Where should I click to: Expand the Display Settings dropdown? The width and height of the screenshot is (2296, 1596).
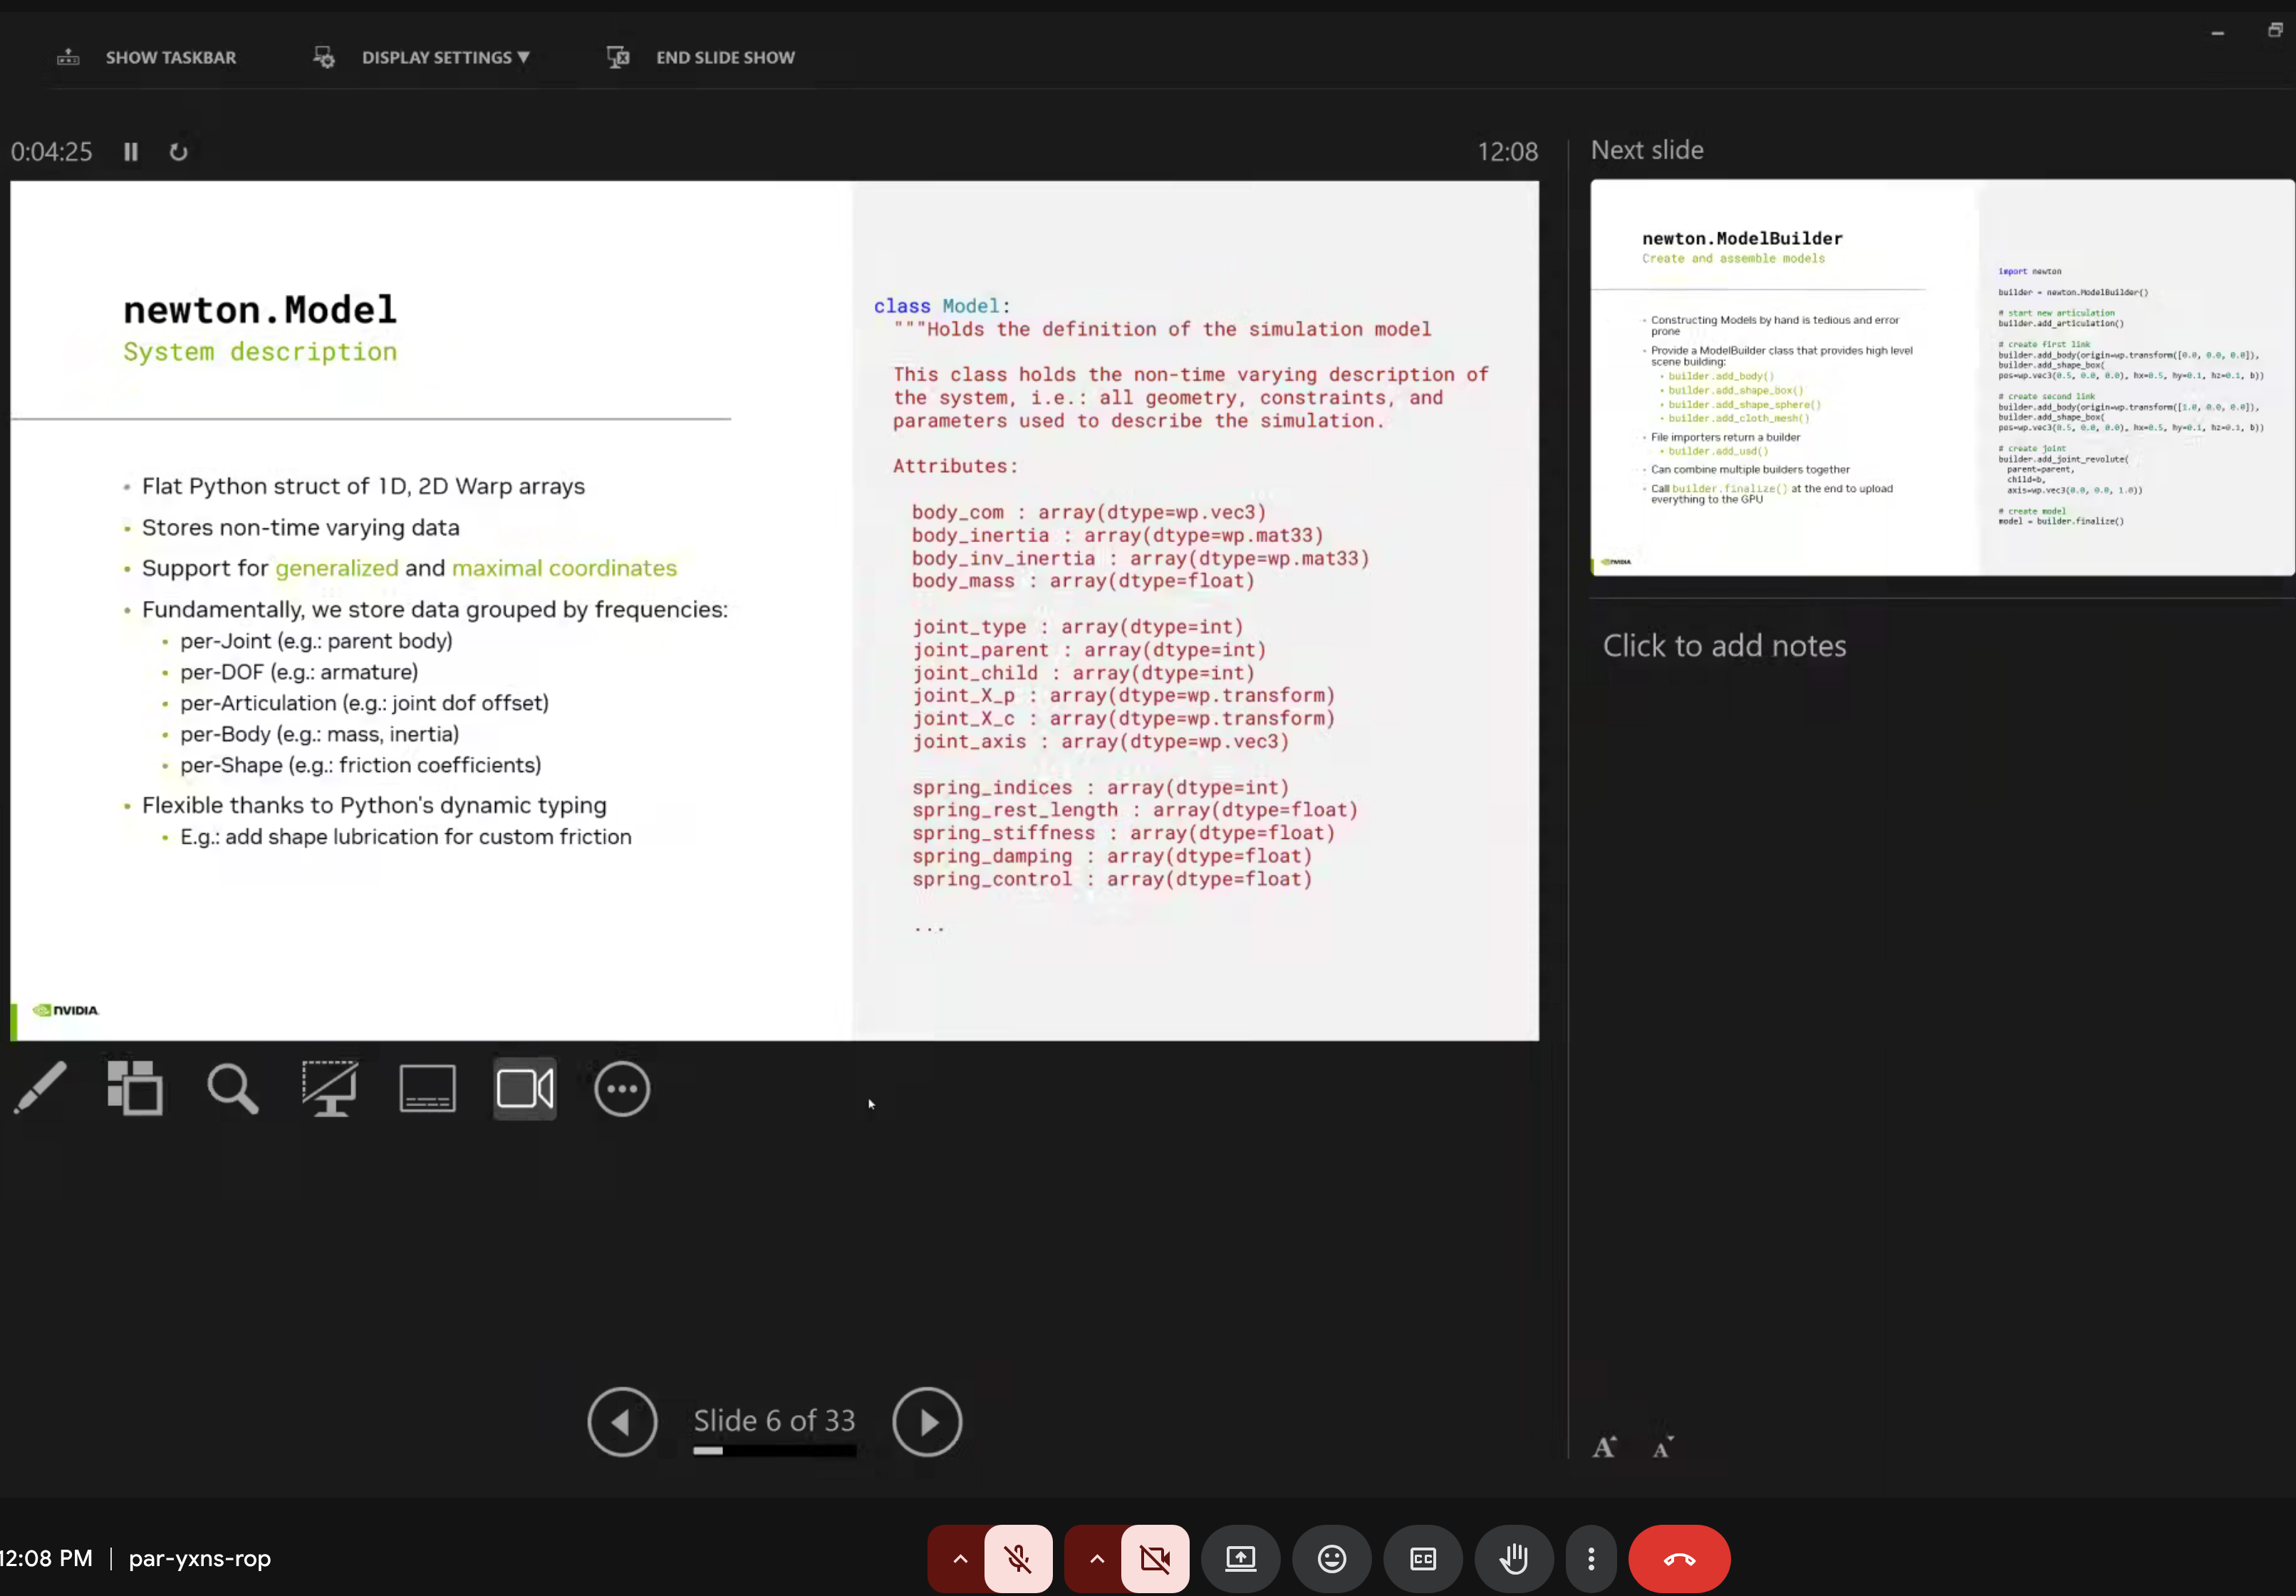pos(445,58)
